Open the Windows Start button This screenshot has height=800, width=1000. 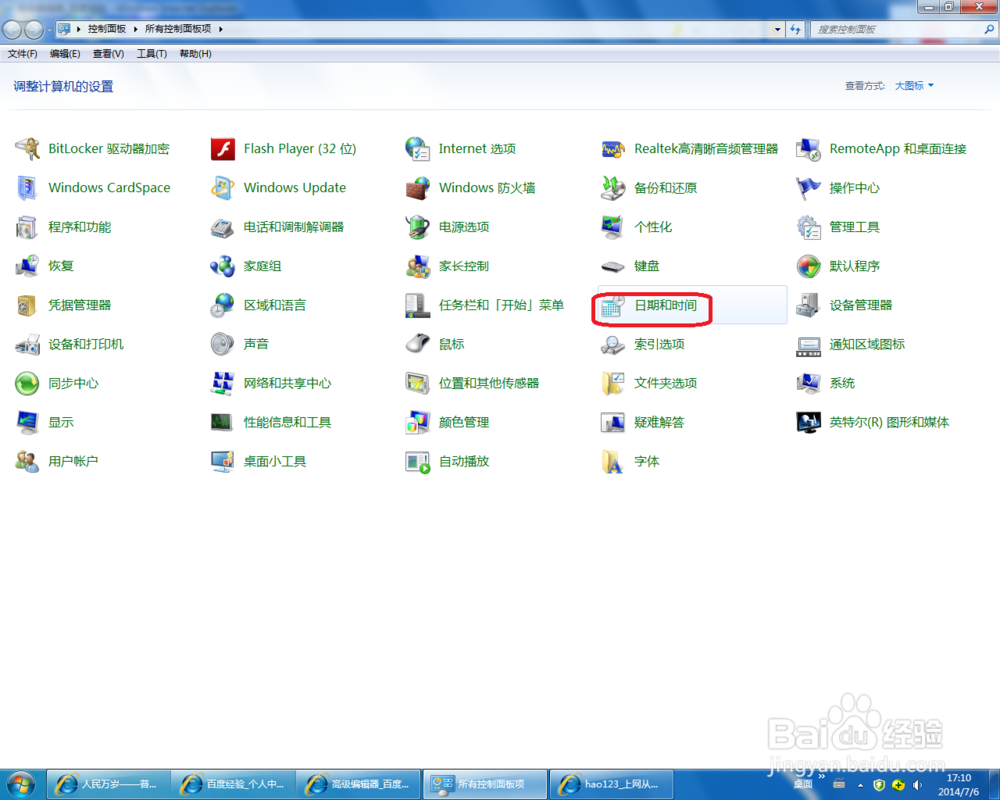coord(21,784)
